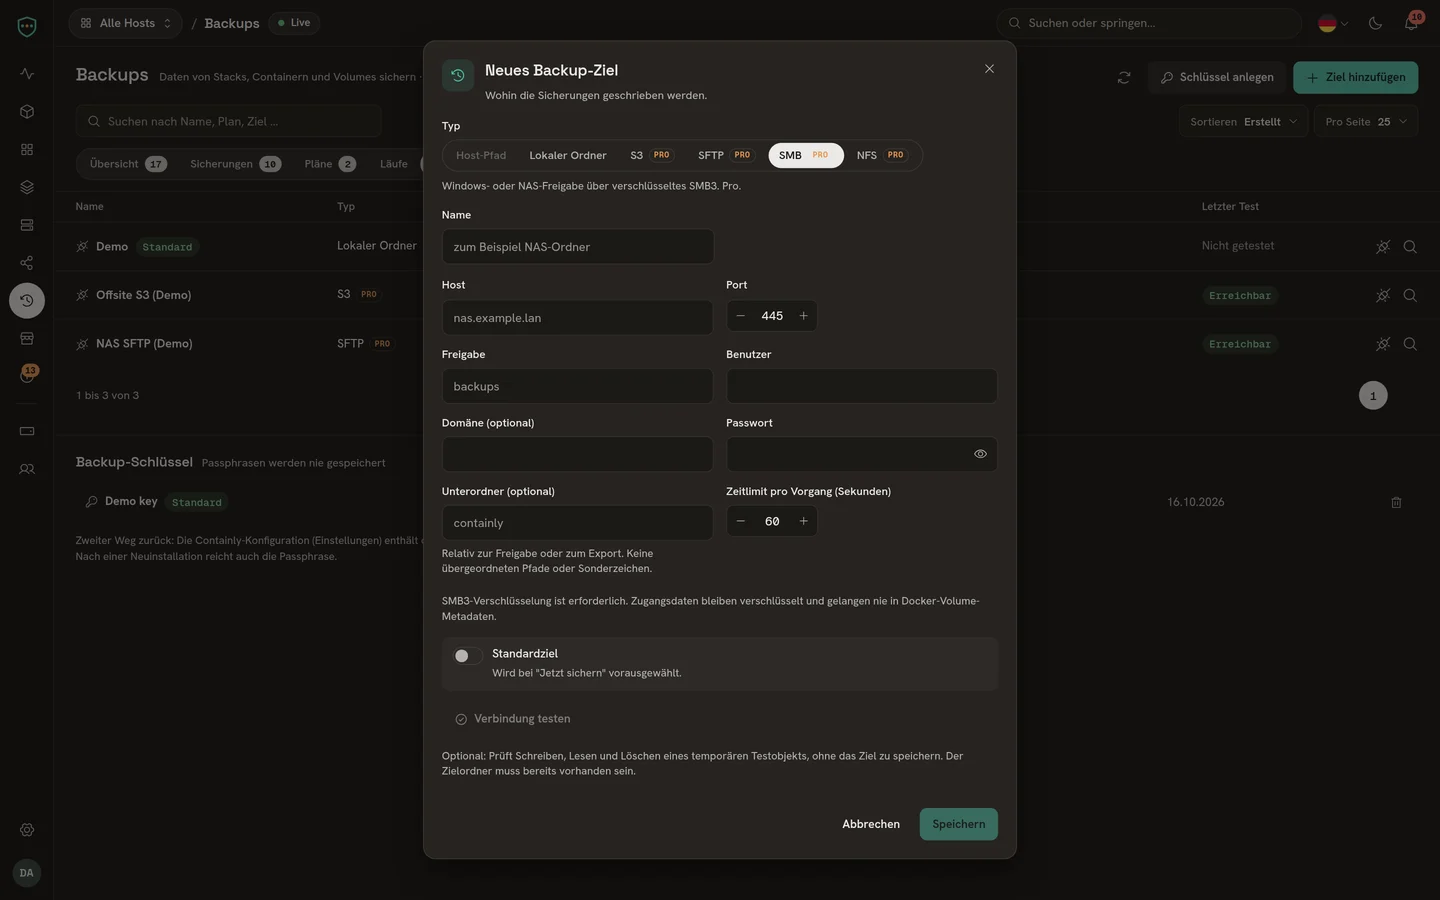Open the network share icon in sidebar
The width and height of the screenshot is (1440, 900).
(27, 263)
